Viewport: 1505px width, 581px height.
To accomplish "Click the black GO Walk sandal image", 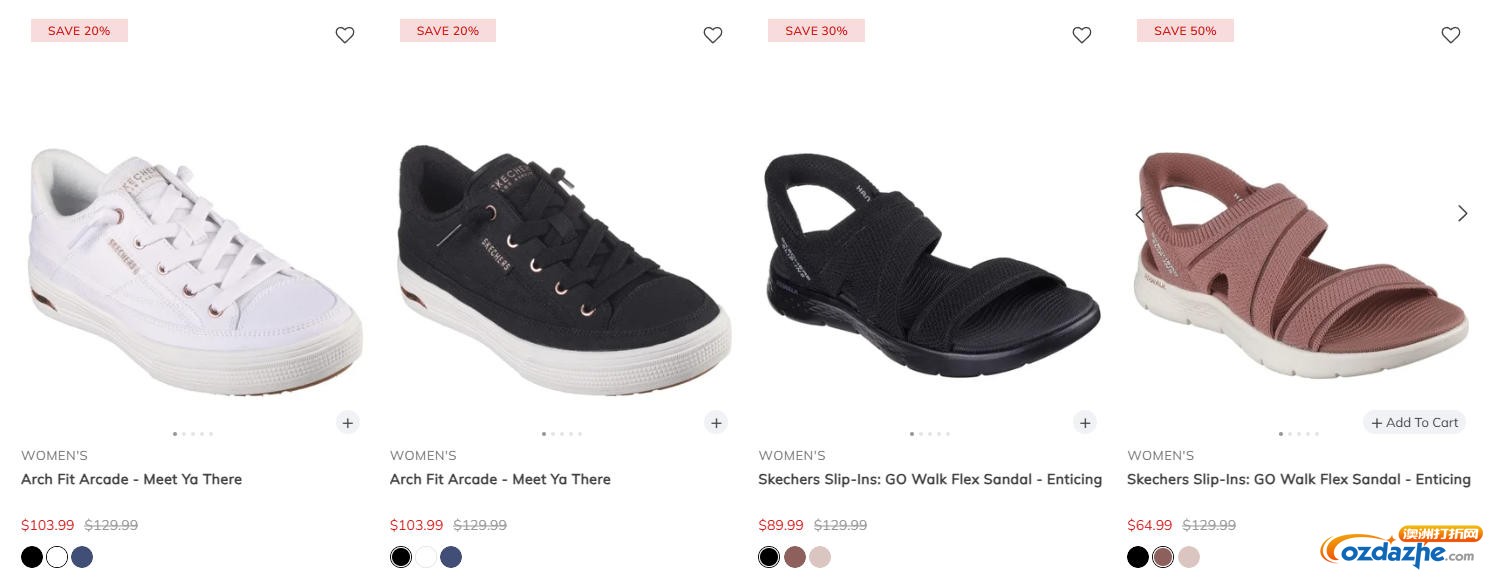I will pyautogui.click(x=931, y=265).
